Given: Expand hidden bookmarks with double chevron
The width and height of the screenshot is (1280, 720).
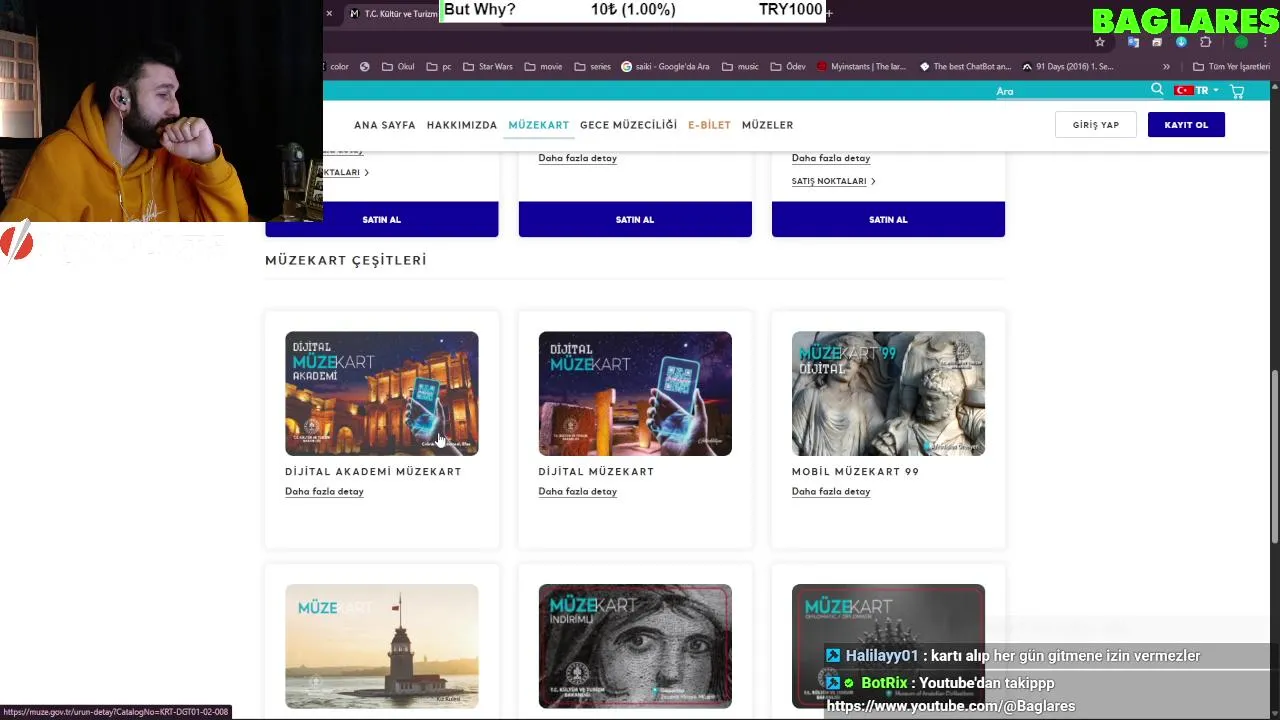Looking at the screenshot, I should tap(1166, 67).
